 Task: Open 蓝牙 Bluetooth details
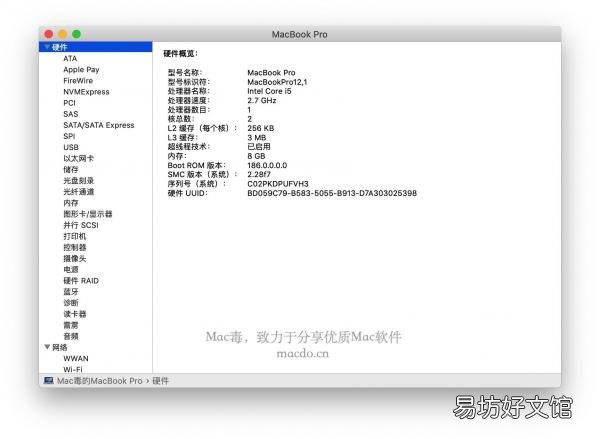[x=71, y=292]
